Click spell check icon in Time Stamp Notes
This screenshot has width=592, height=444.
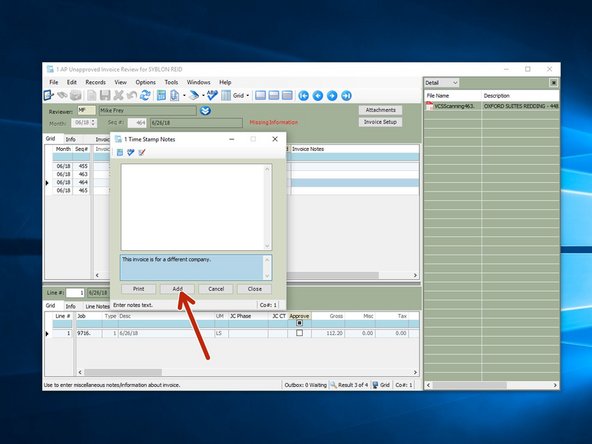tap(131, 153)
